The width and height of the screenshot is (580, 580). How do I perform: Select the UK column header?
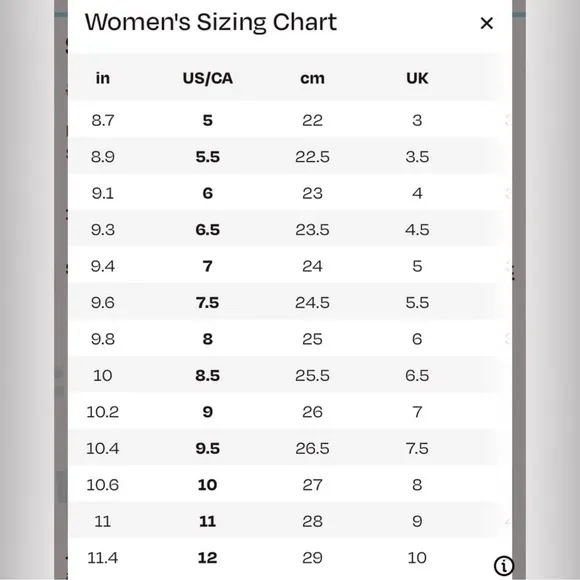coord(417,78)
